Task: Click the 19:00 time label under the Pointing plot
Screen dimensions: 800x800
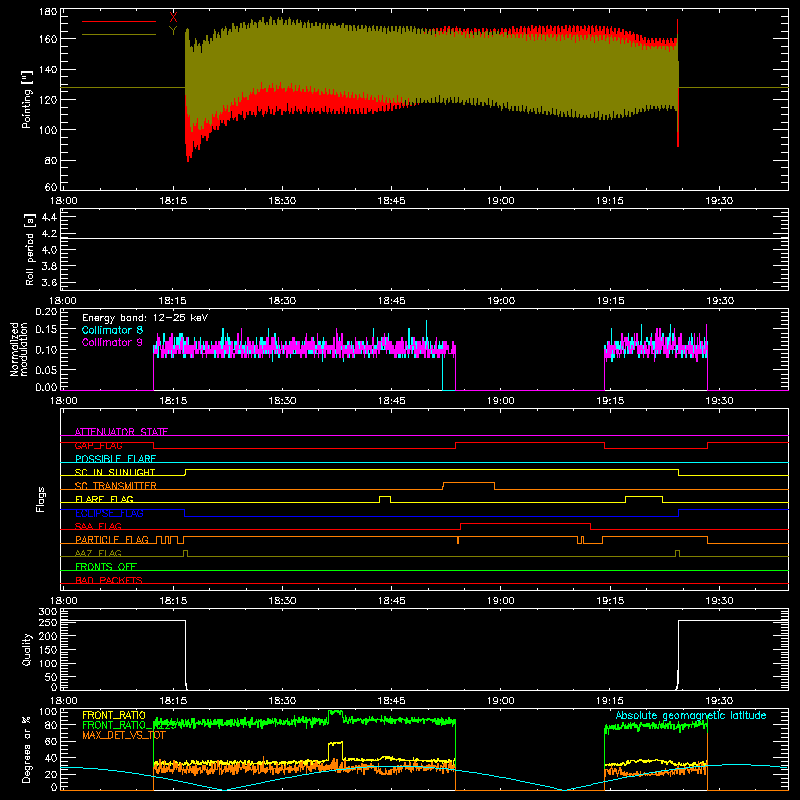Action: (501, 201)
